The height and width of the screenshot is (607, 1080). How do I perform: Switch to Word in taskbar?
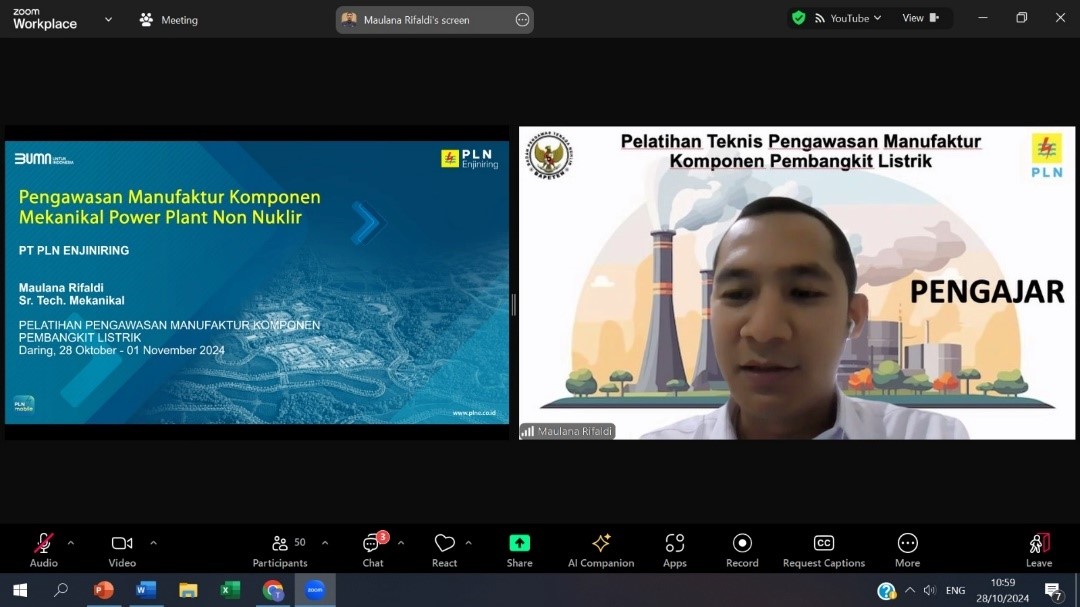pos(145,590)
